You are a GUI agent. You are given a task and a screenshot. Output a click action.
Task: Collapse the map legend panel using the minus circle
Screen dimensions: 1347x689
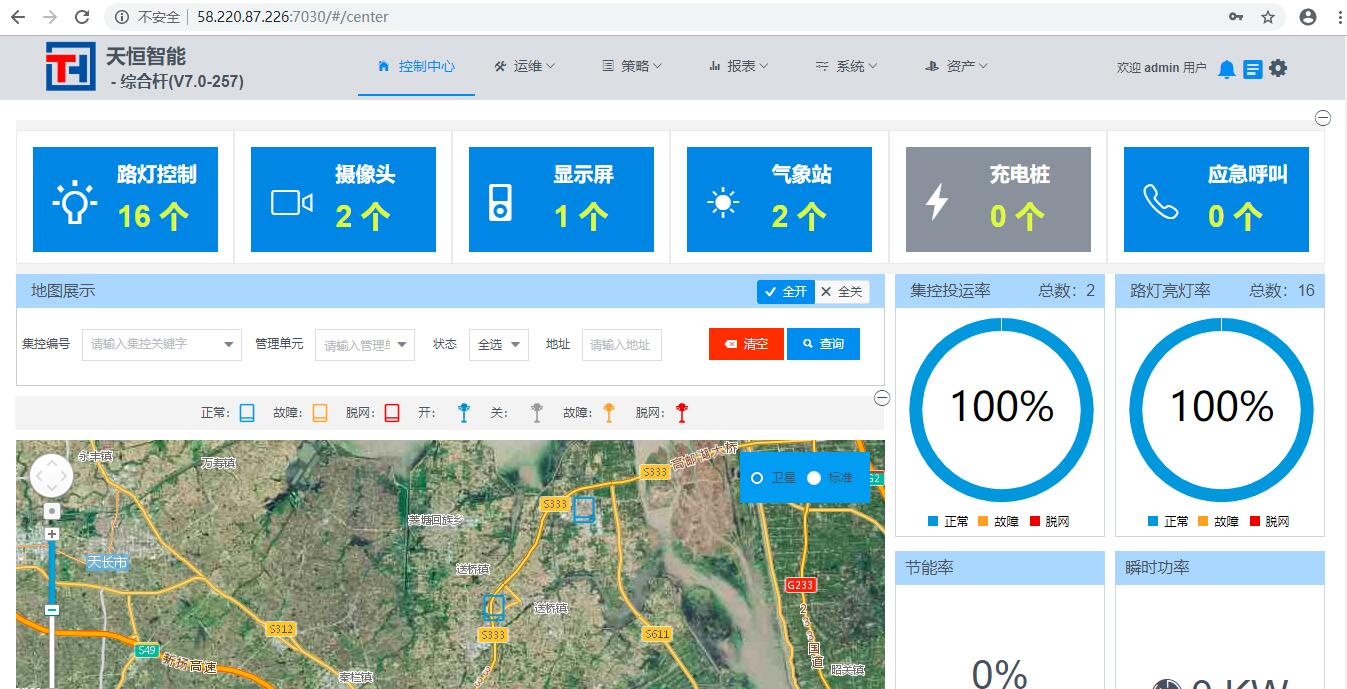[882, 398]
